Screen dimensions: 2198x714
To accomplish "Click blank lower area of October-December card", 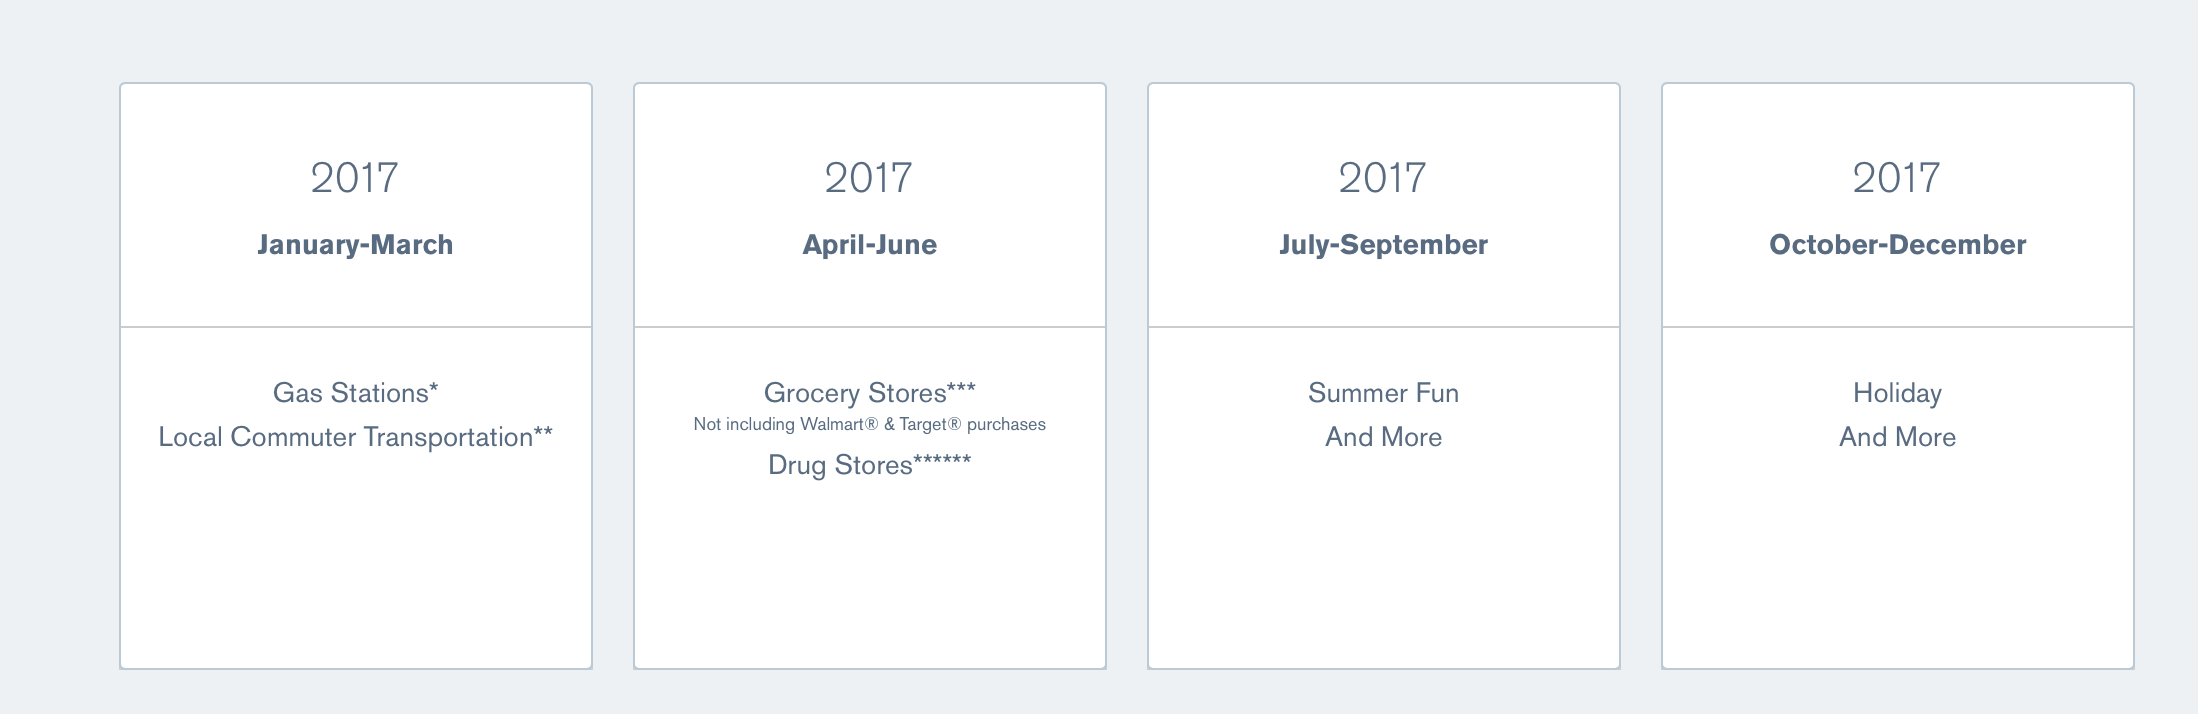I will [x=1897, y=570].
